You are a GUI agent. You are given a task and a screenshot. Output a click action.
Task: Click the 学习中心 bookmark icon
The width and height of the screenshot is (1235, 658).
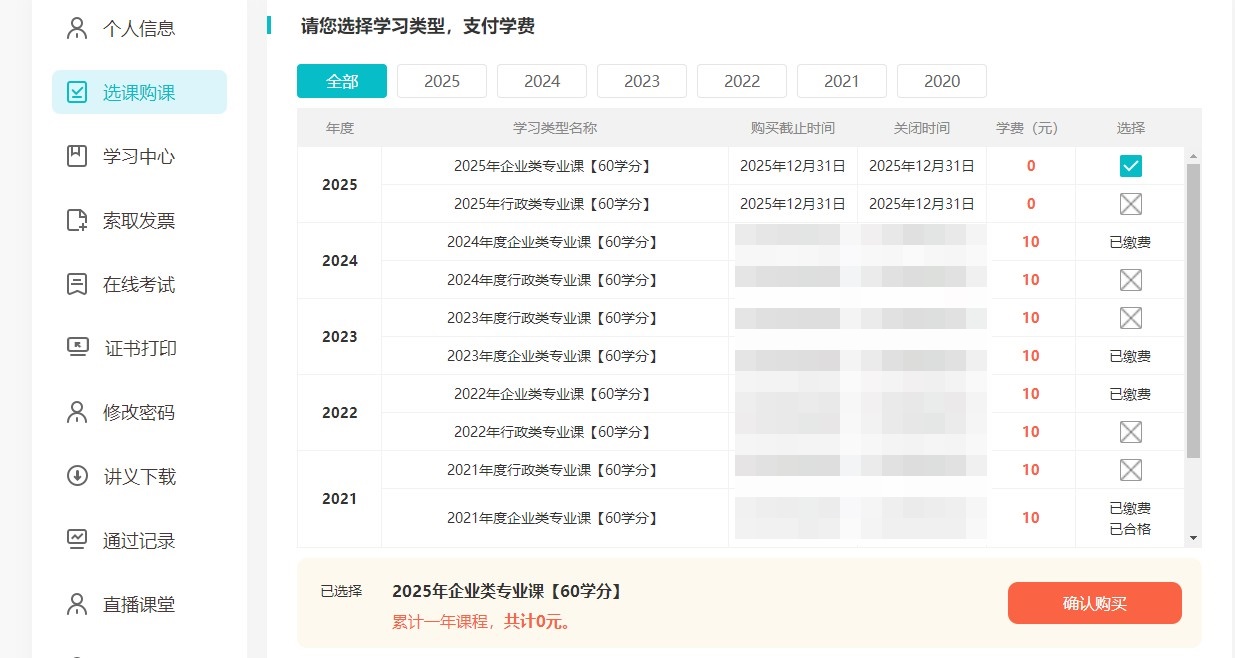pyautogui.click(x=77, y=156)
